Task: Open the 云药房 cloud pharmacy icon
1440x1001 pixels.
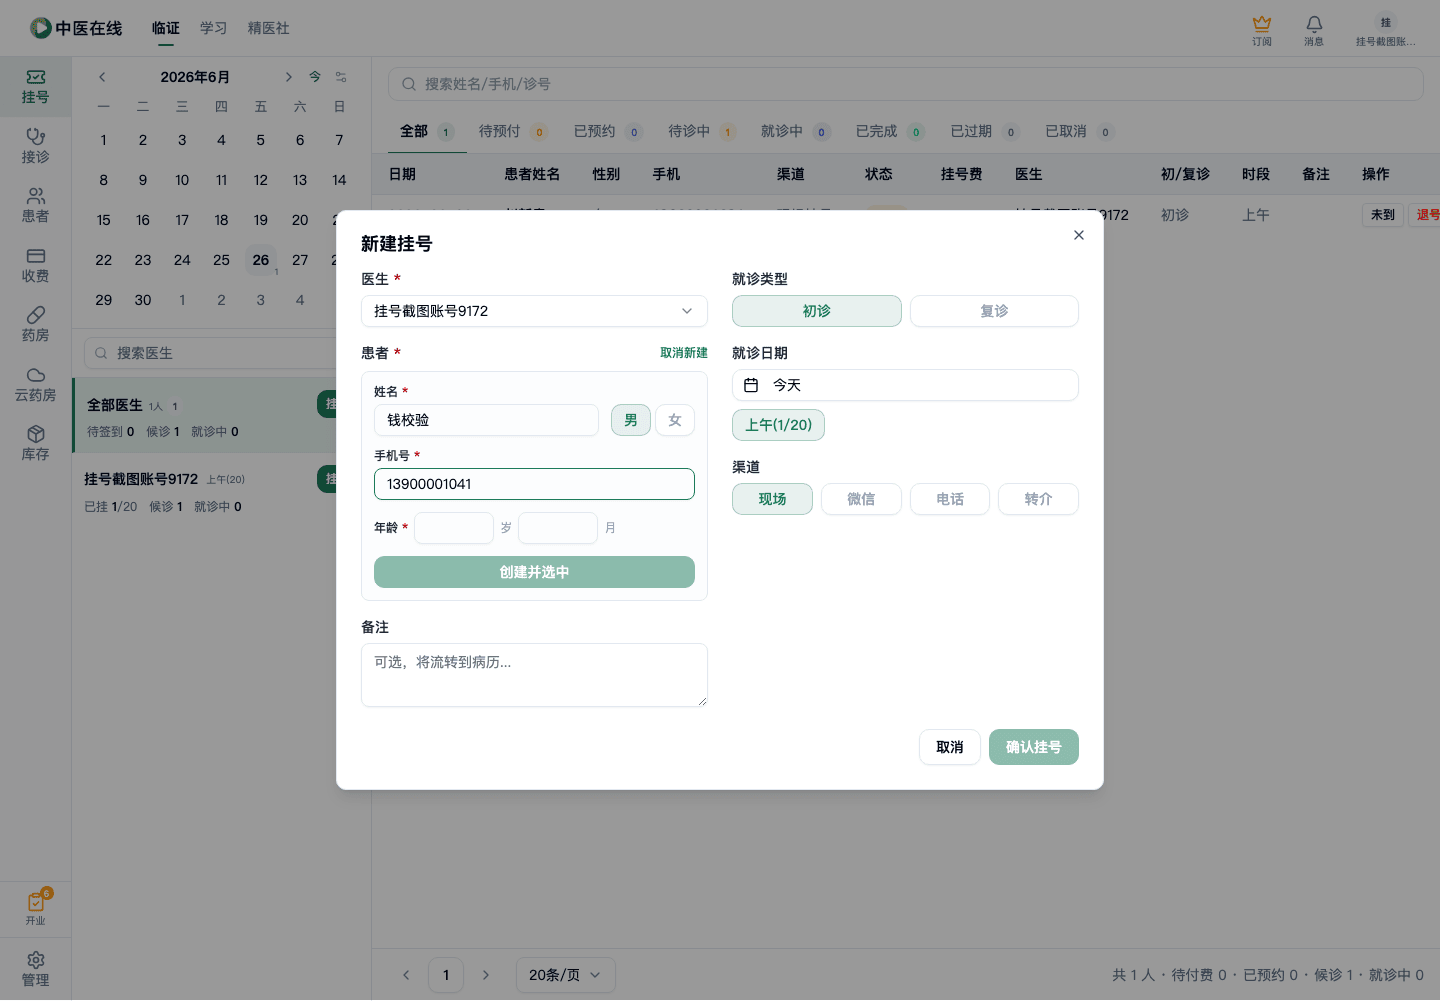Action: (x=35, y=385)
